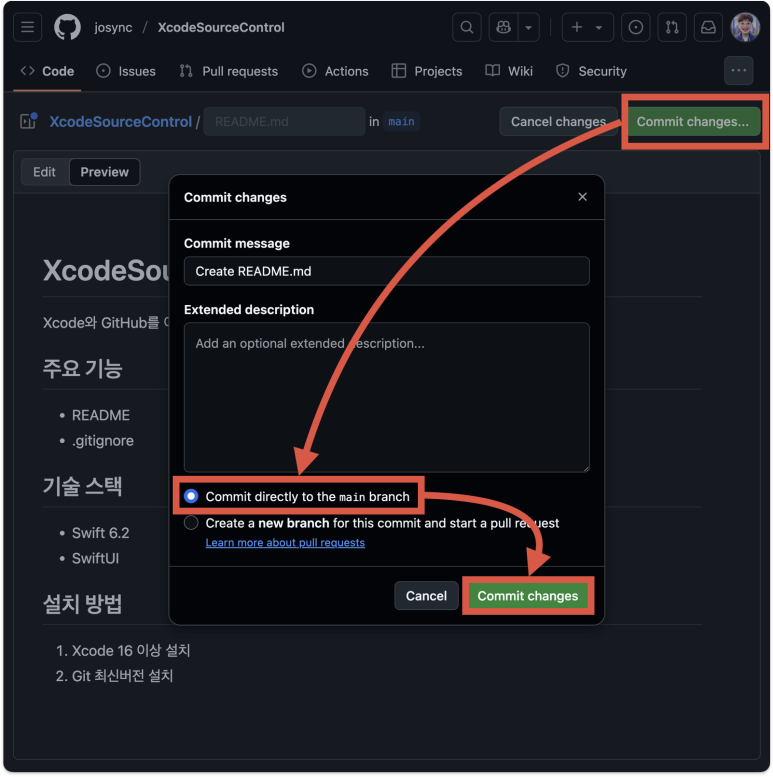Screen dimensions: 773x777
Task: Toggle the file tree sidebar icon
Action: click(x=28, y=121)
